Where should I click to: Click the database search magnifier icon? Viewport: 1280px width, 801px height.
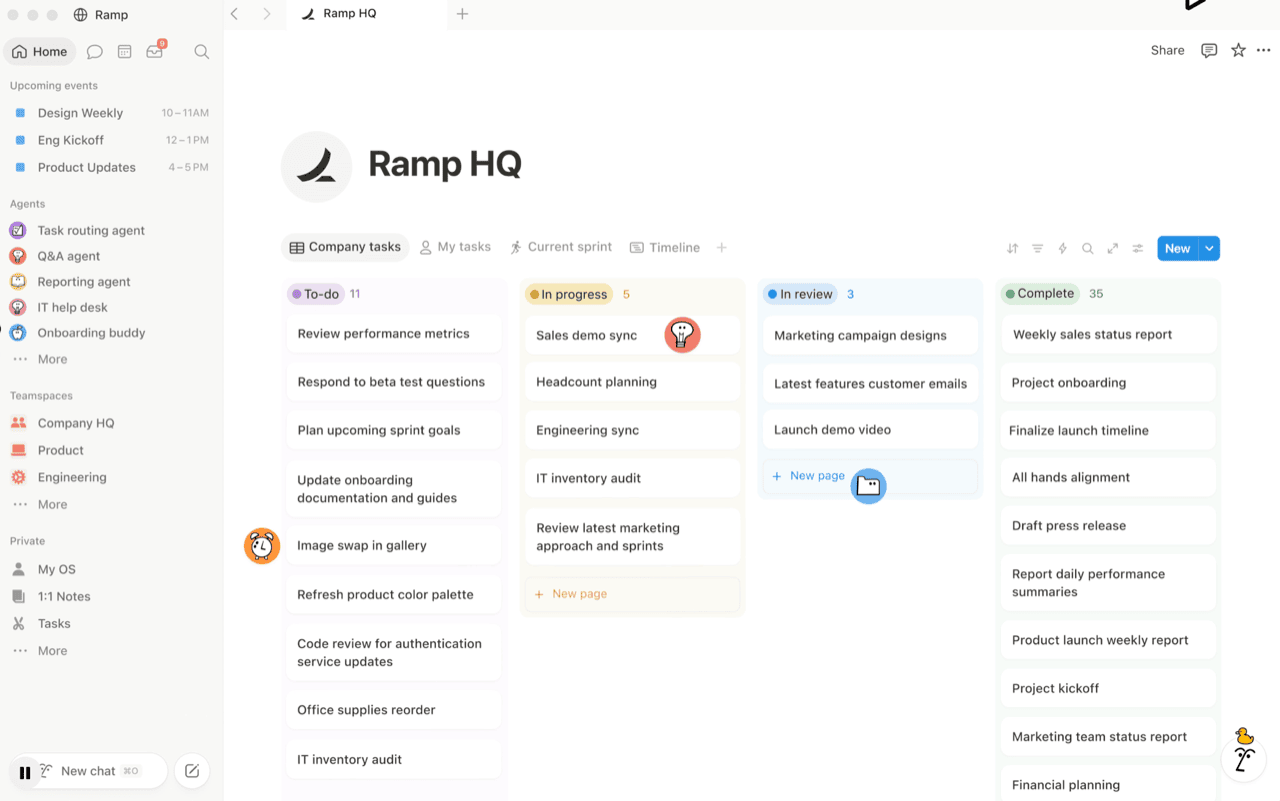click(1087, 248)
